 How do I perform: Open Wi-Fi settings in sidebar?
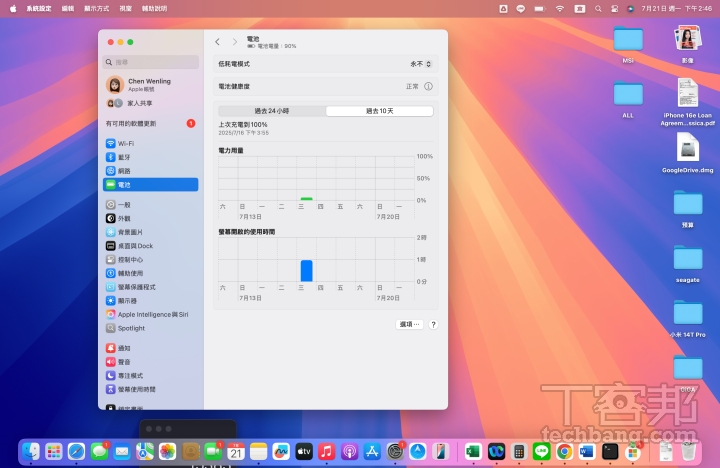tap(151, 143)
